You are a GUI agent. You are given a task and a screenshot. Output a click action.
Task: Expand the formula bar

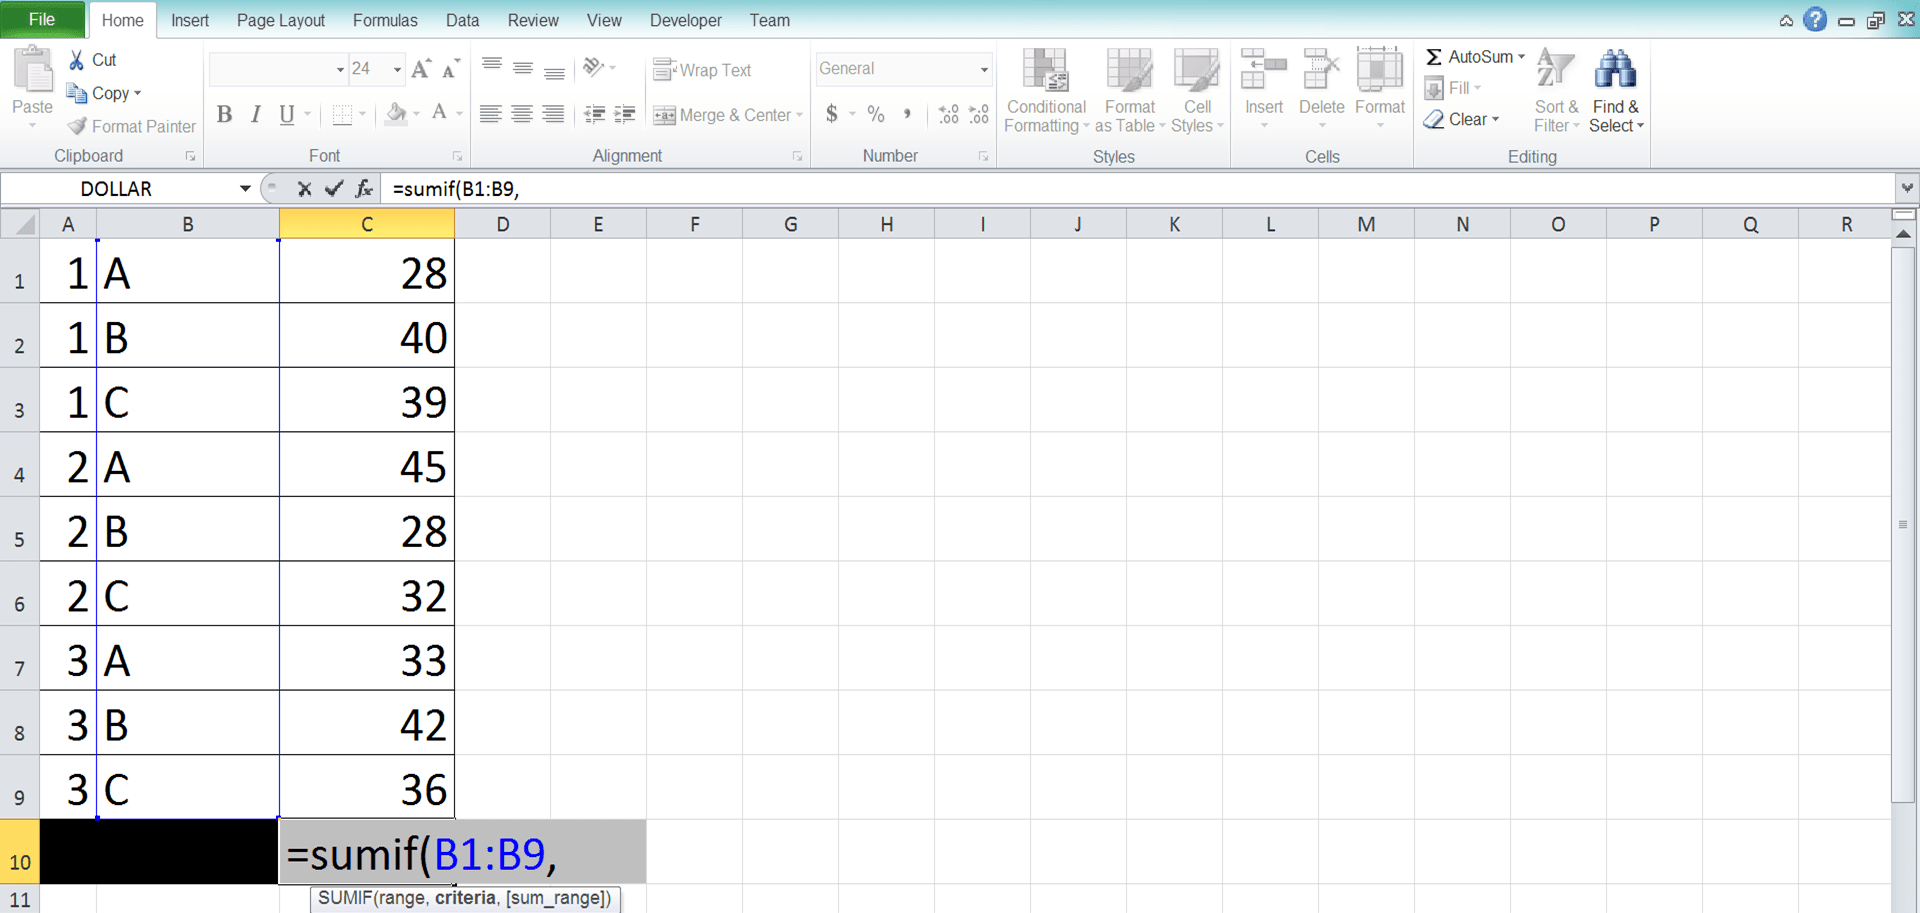[x=1907, y=188]
